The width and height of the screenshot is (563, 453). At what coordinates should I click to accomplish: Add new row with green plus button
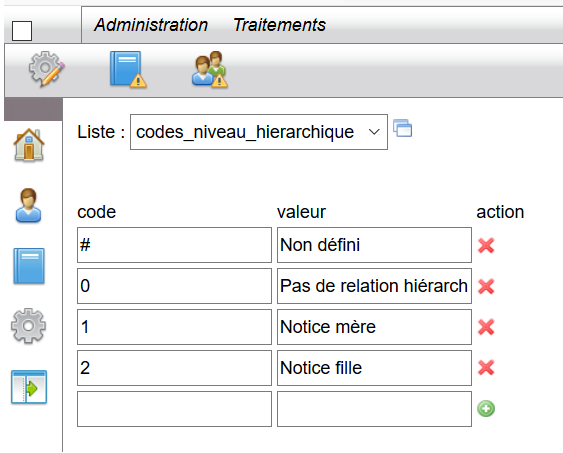click(486, 409)
